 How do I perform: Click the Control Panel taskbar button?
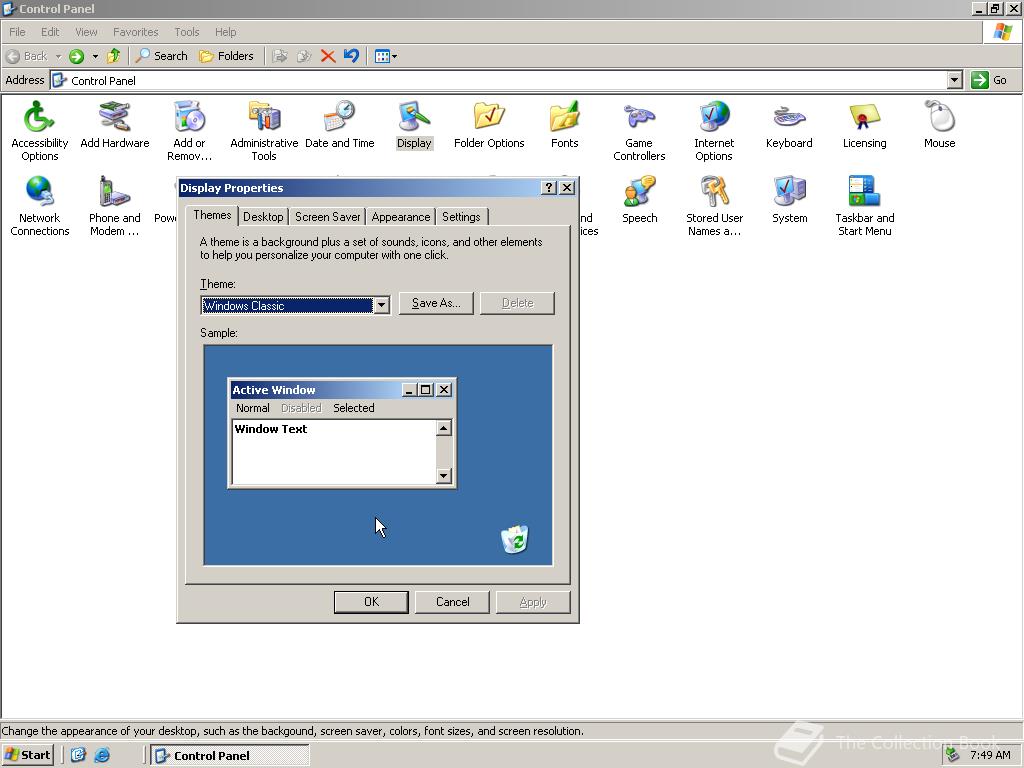230,756
